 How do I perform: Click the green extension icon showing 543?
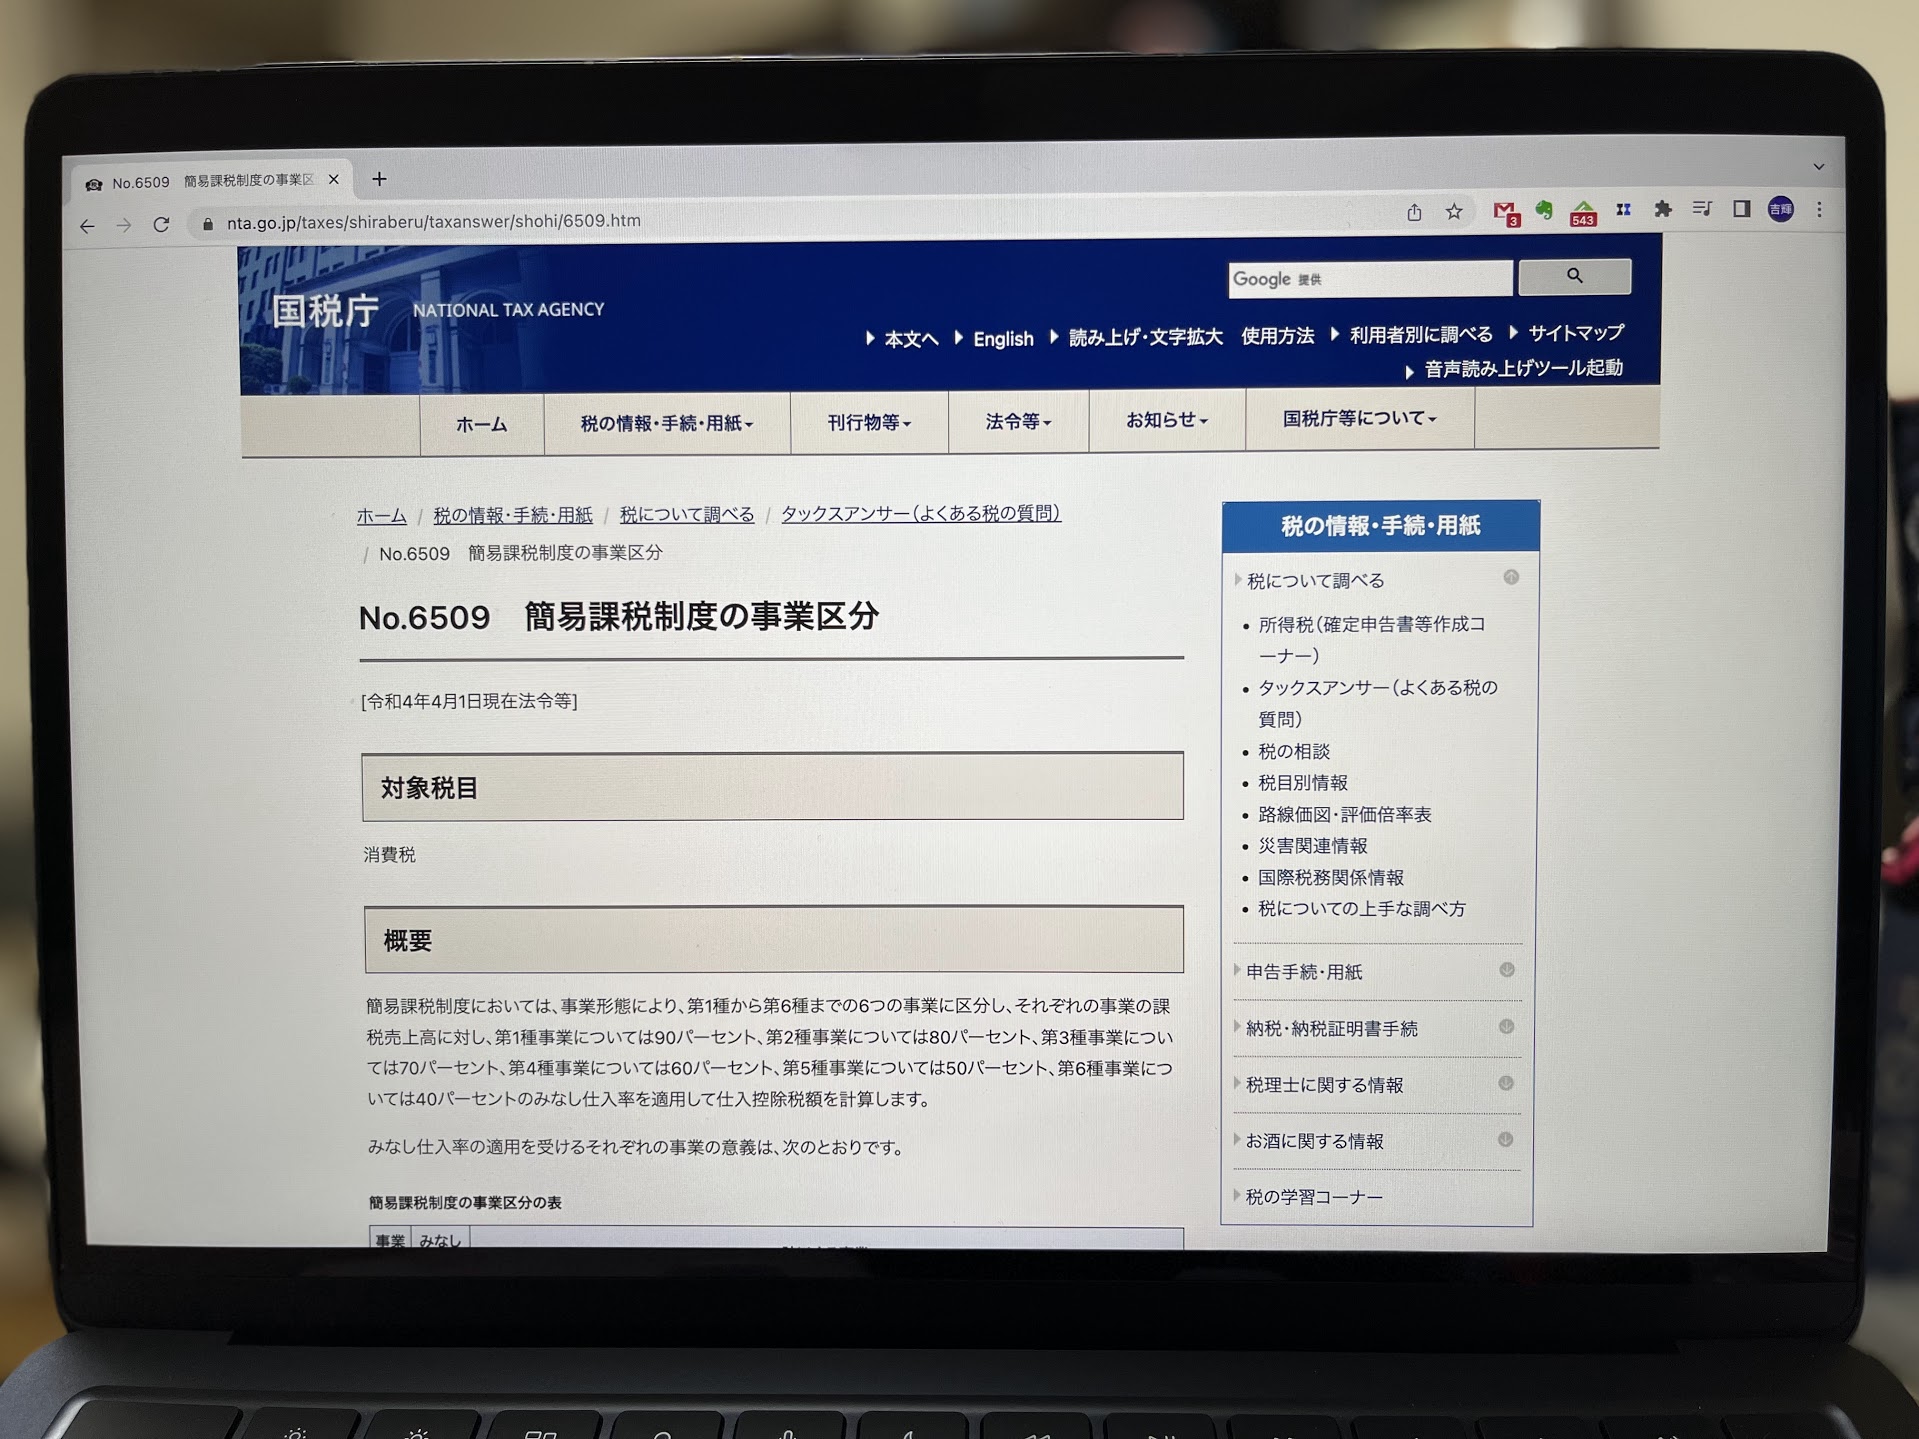(x=1583, y=212)
